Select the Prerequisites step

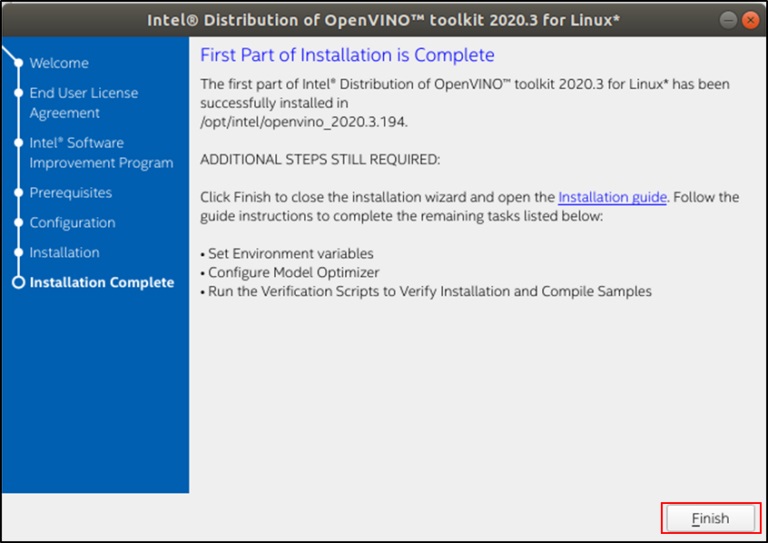coord(71,193)
